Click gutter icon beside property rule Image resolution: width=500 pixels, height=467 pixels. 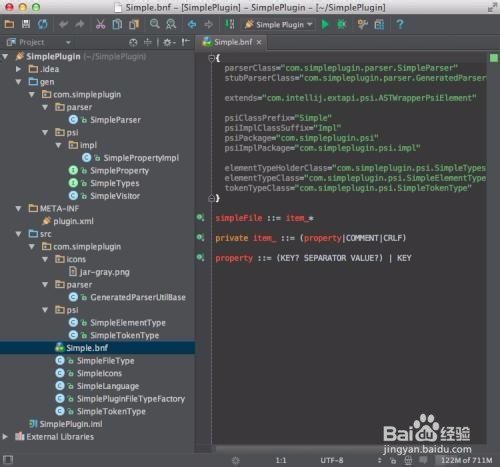200,258
